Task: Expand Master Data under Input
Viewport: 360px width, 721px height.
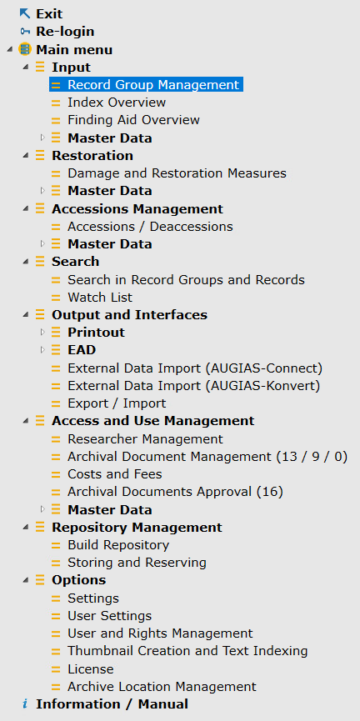Action: pos(43,137)
